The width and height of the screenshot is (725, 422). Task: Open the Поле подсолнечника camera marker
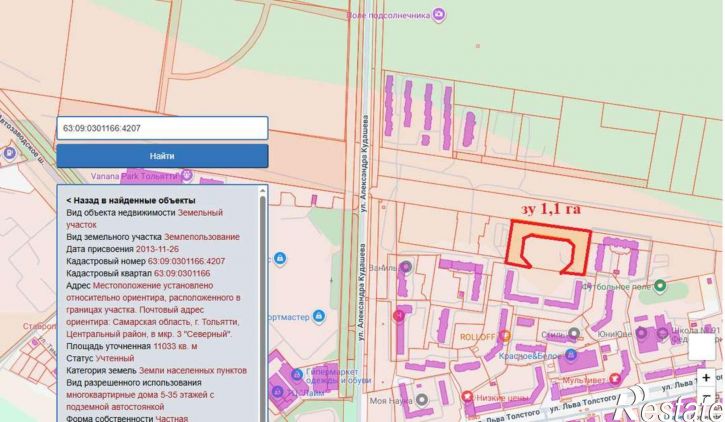pos(438,15)
